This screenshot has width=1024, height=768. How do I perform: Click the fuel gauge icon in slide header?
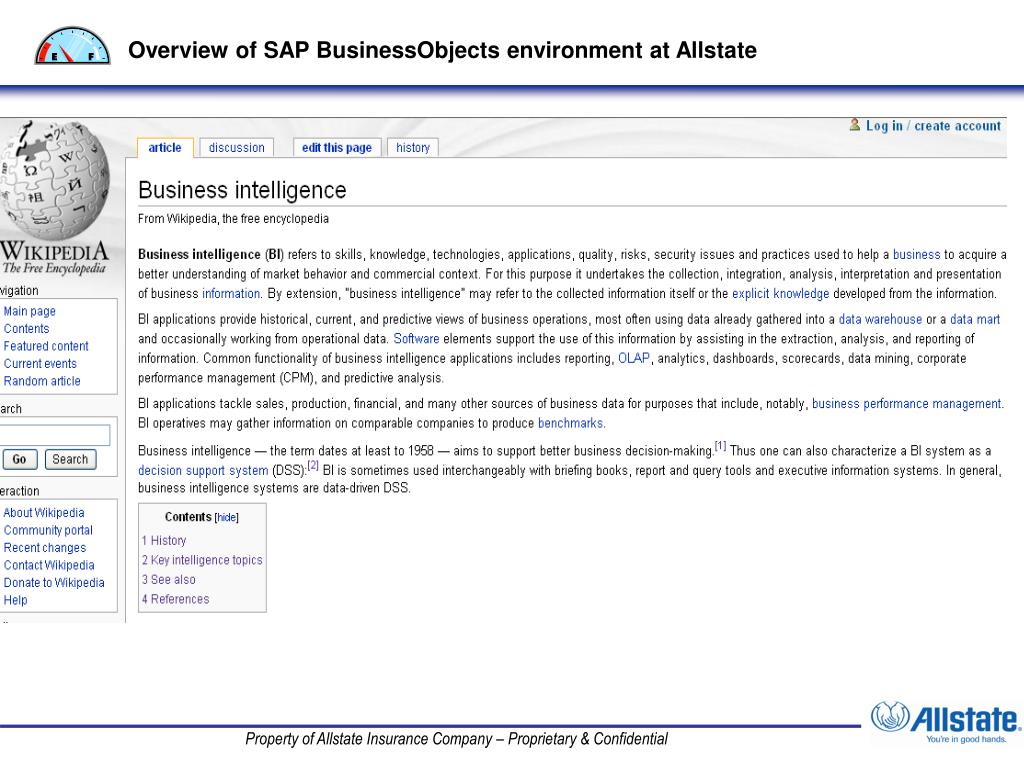[x=72, y=46]
